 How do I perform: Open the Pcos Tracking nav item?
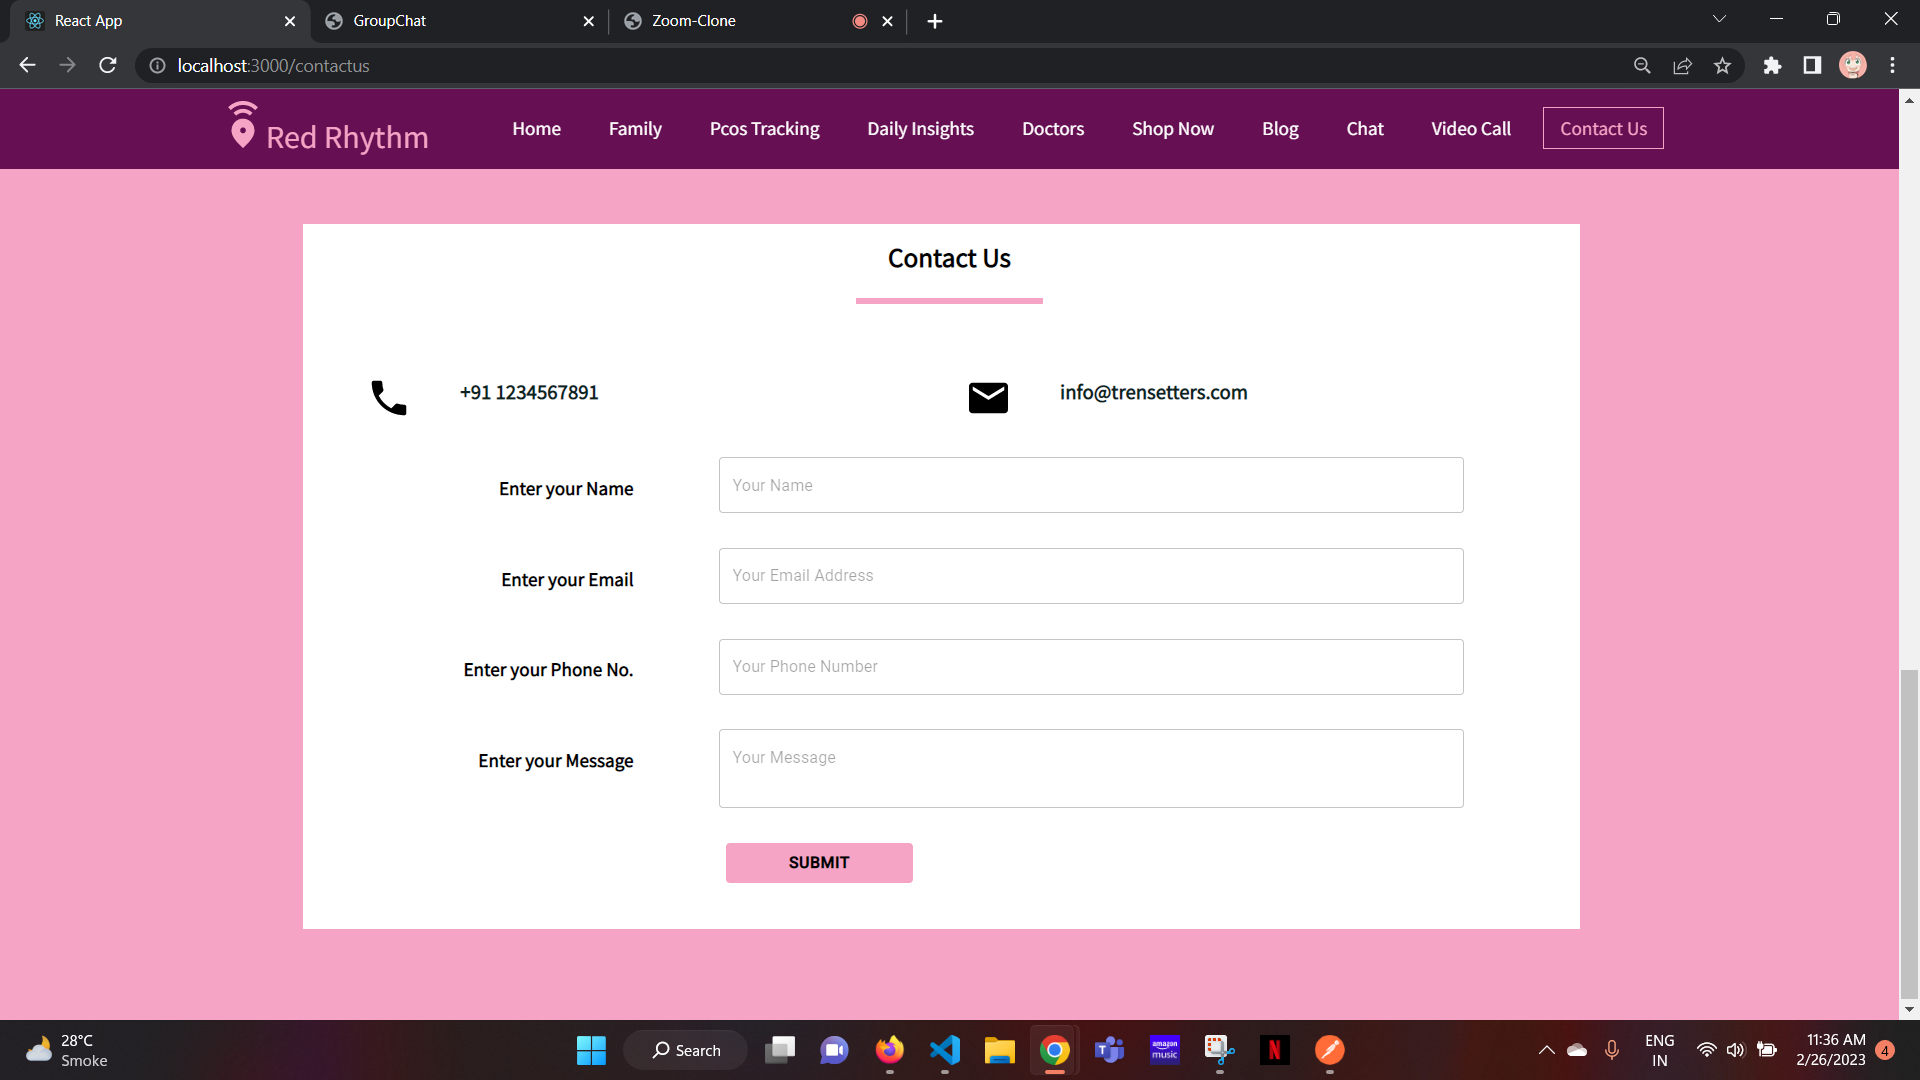[x=764, y=129]
